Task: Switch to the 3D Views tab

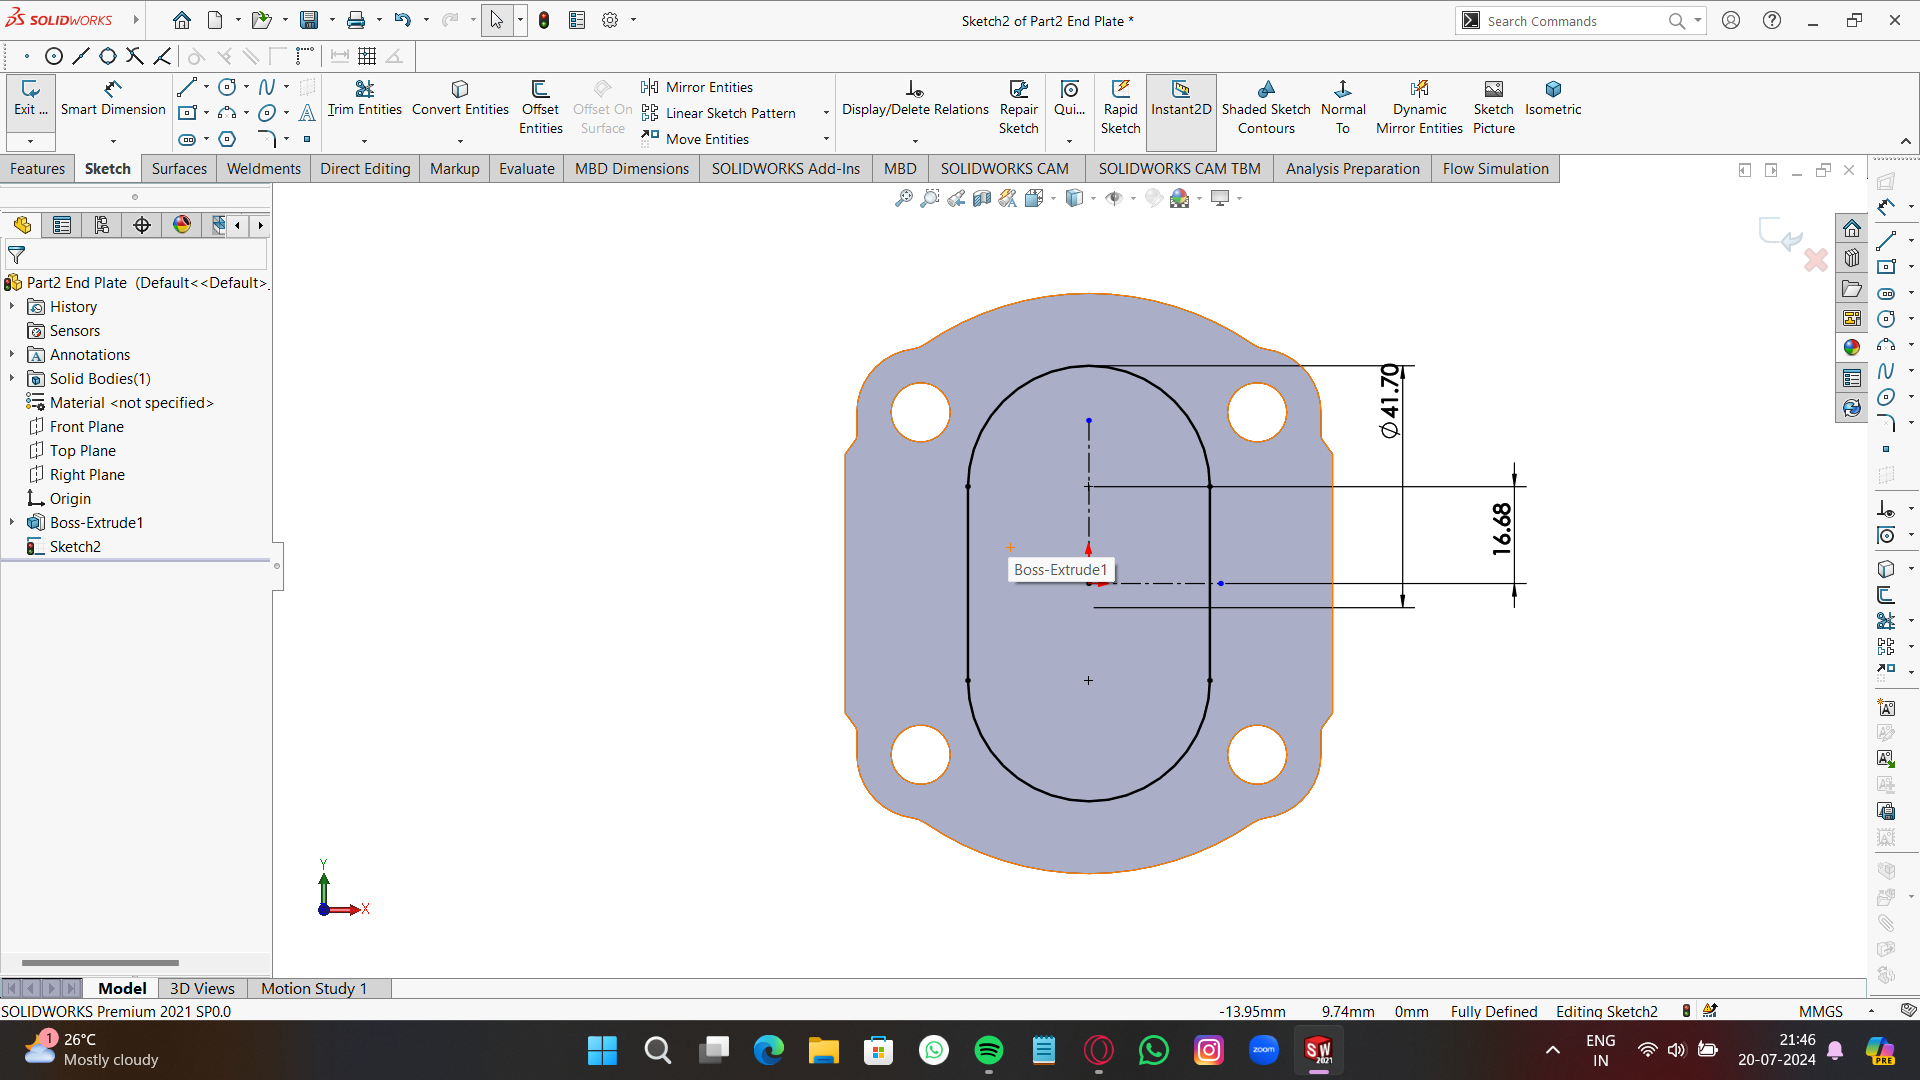Action: [202, 988]
